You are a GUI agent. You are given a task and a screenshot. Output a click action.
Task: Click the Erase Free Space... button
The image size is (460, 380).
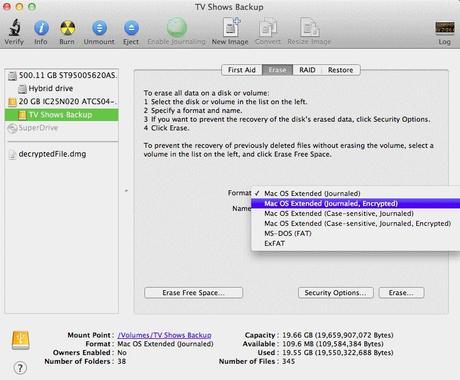point(193,293)
